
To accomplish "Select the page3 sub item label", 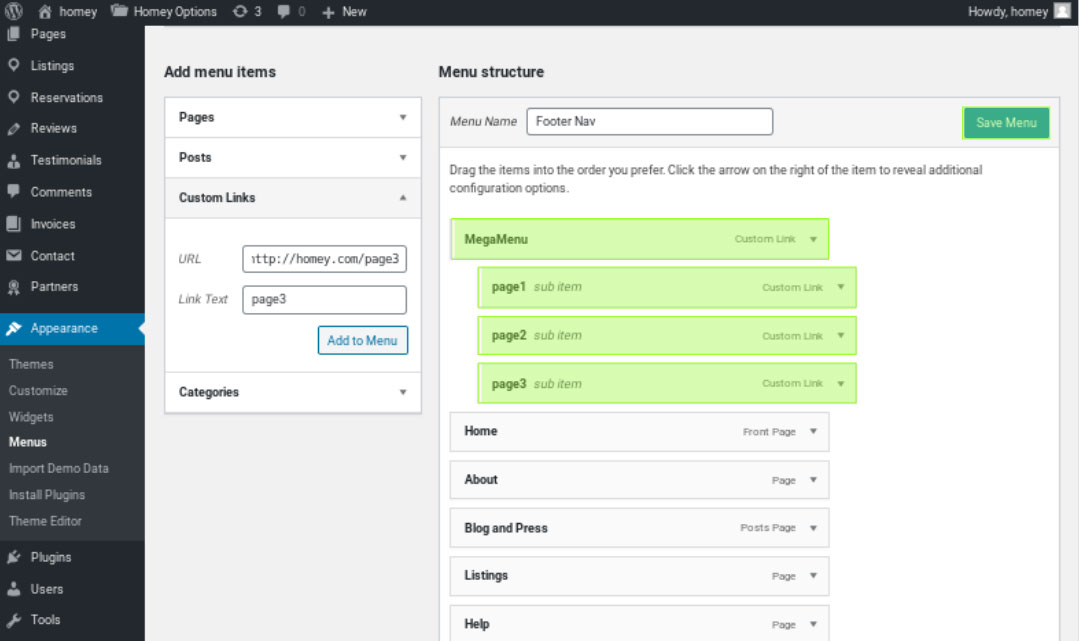I will pos(509,383).
